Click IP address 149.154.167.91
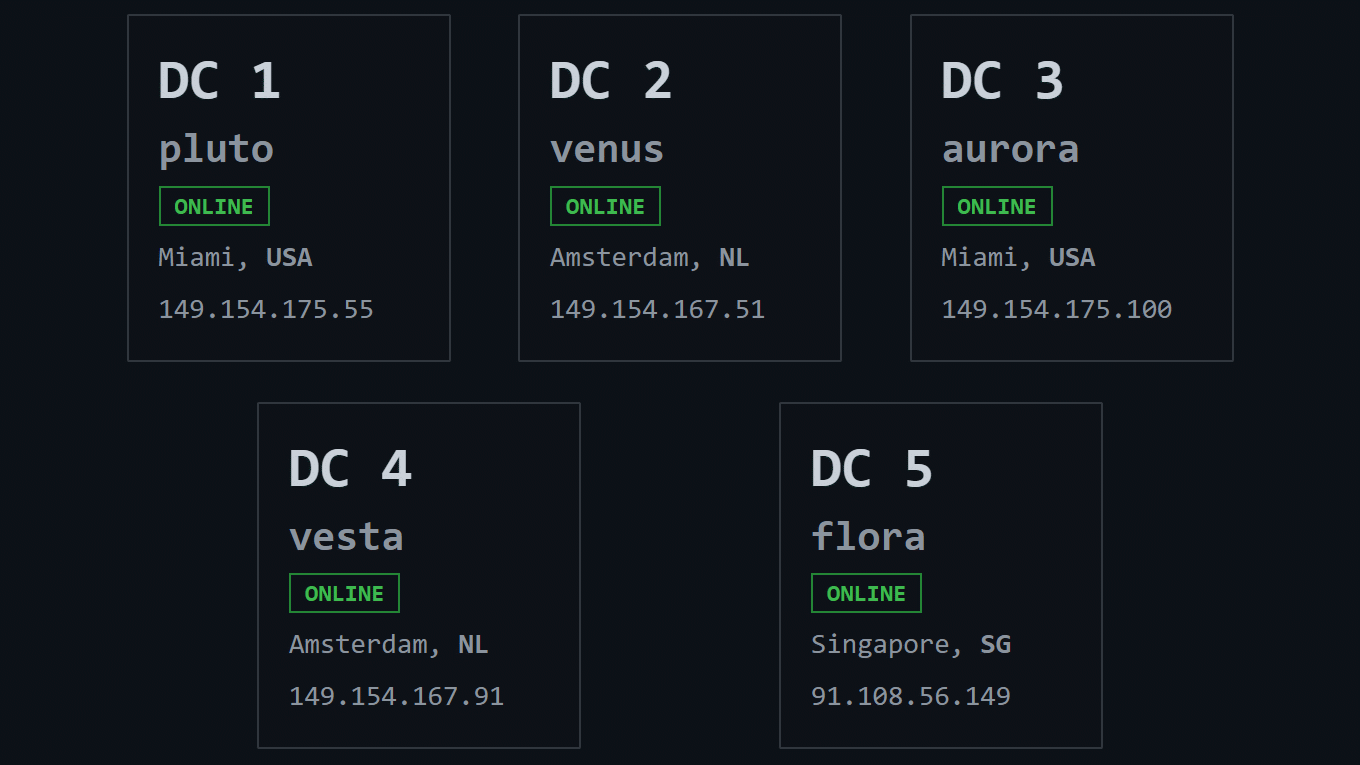The image size is (1360, 765). point(396,696)
